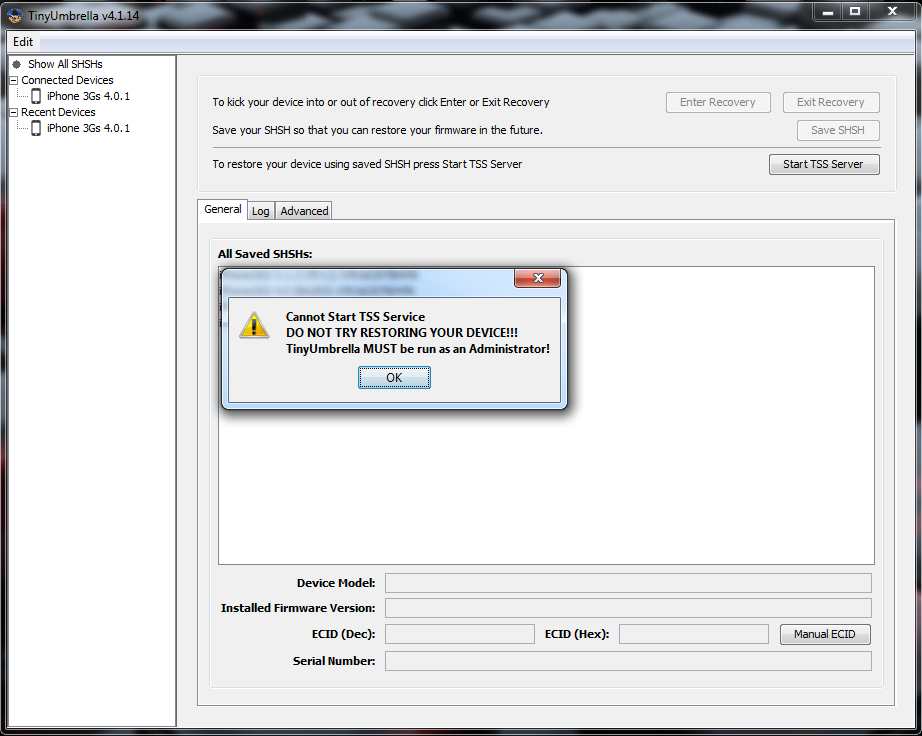Click the Serial Number field
The image size is (922, 736).
click(x=628, y=661)
